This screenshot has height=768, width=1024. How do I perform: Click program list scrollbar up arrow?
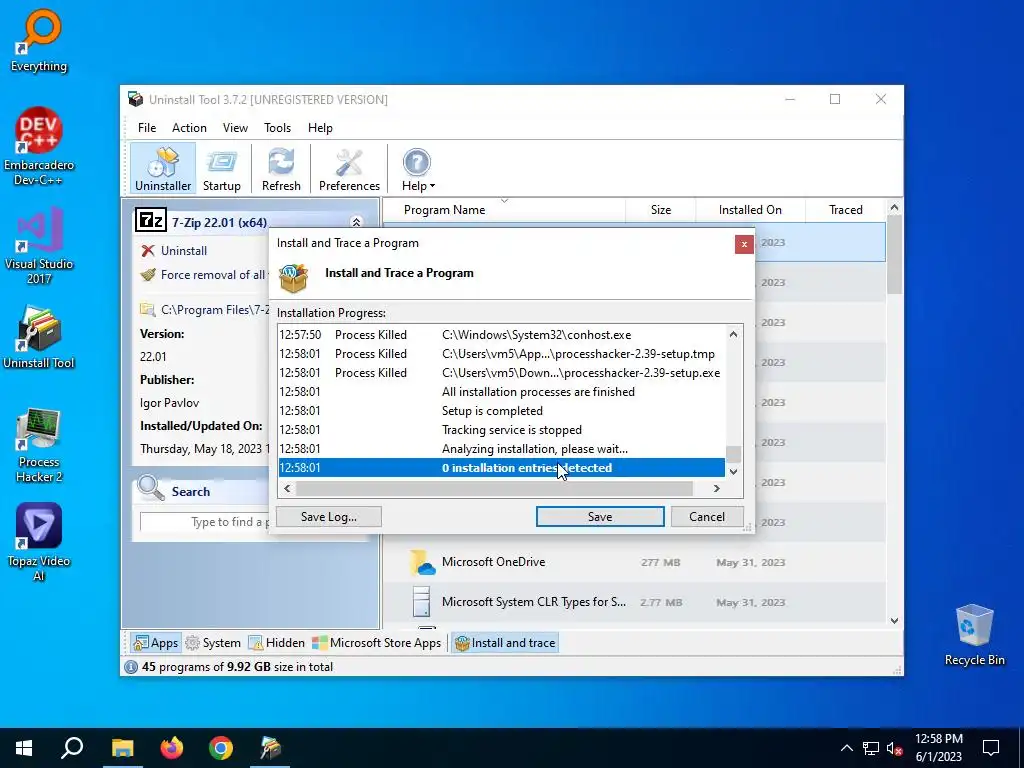(894, 208)
